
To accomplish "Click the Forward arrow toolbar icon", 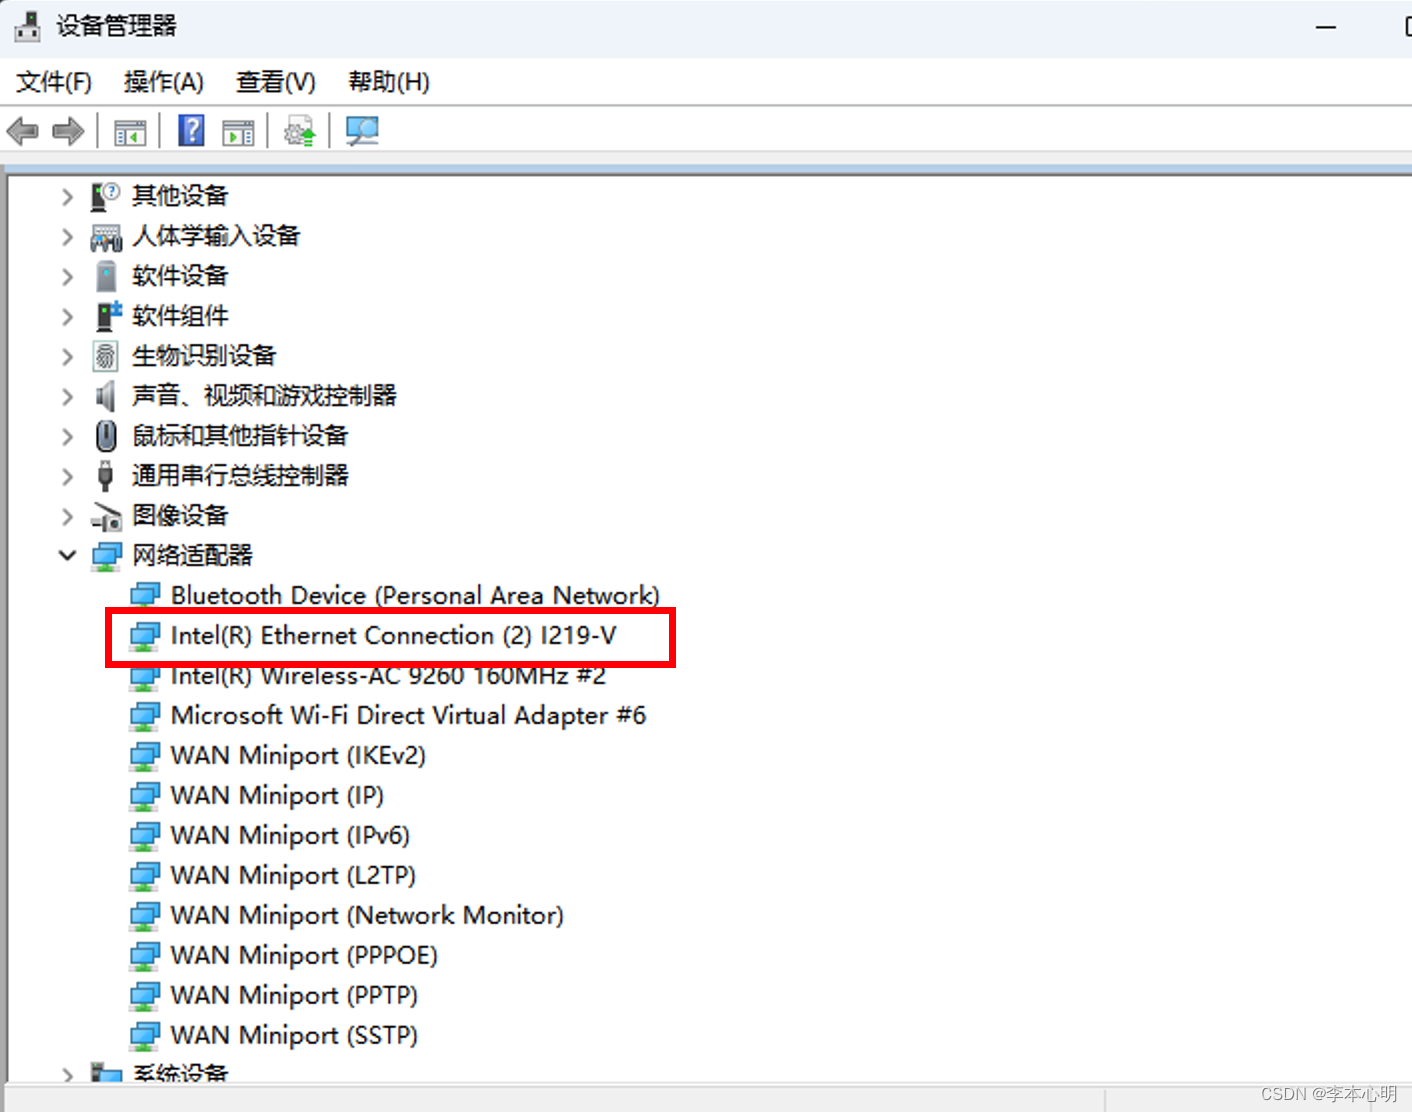I will coord(68,131).
